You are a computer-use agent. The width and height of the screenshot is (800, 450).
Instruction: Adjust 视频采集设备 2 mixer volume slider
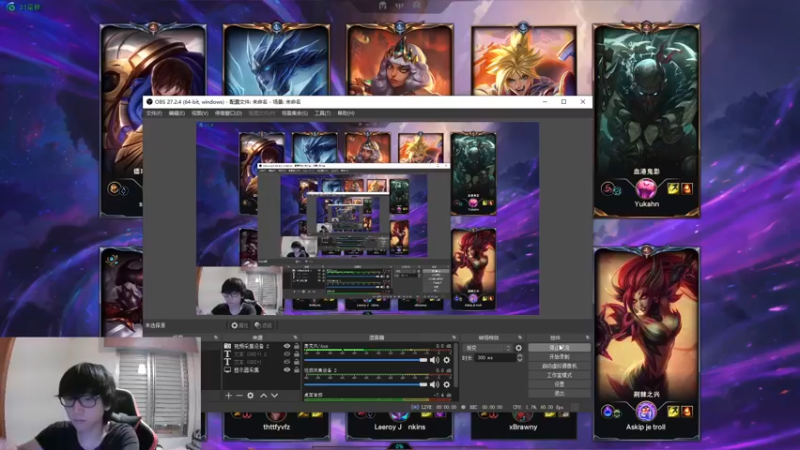click(x=365, y=385)
